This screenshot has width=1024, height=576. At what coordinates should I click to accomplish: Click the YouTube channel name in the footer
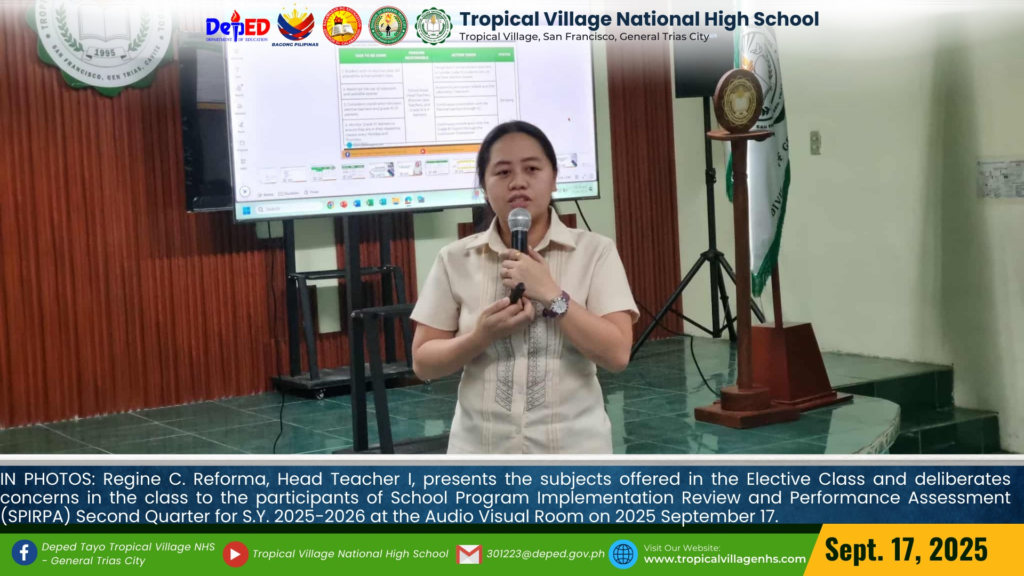(x=350, y=553)
